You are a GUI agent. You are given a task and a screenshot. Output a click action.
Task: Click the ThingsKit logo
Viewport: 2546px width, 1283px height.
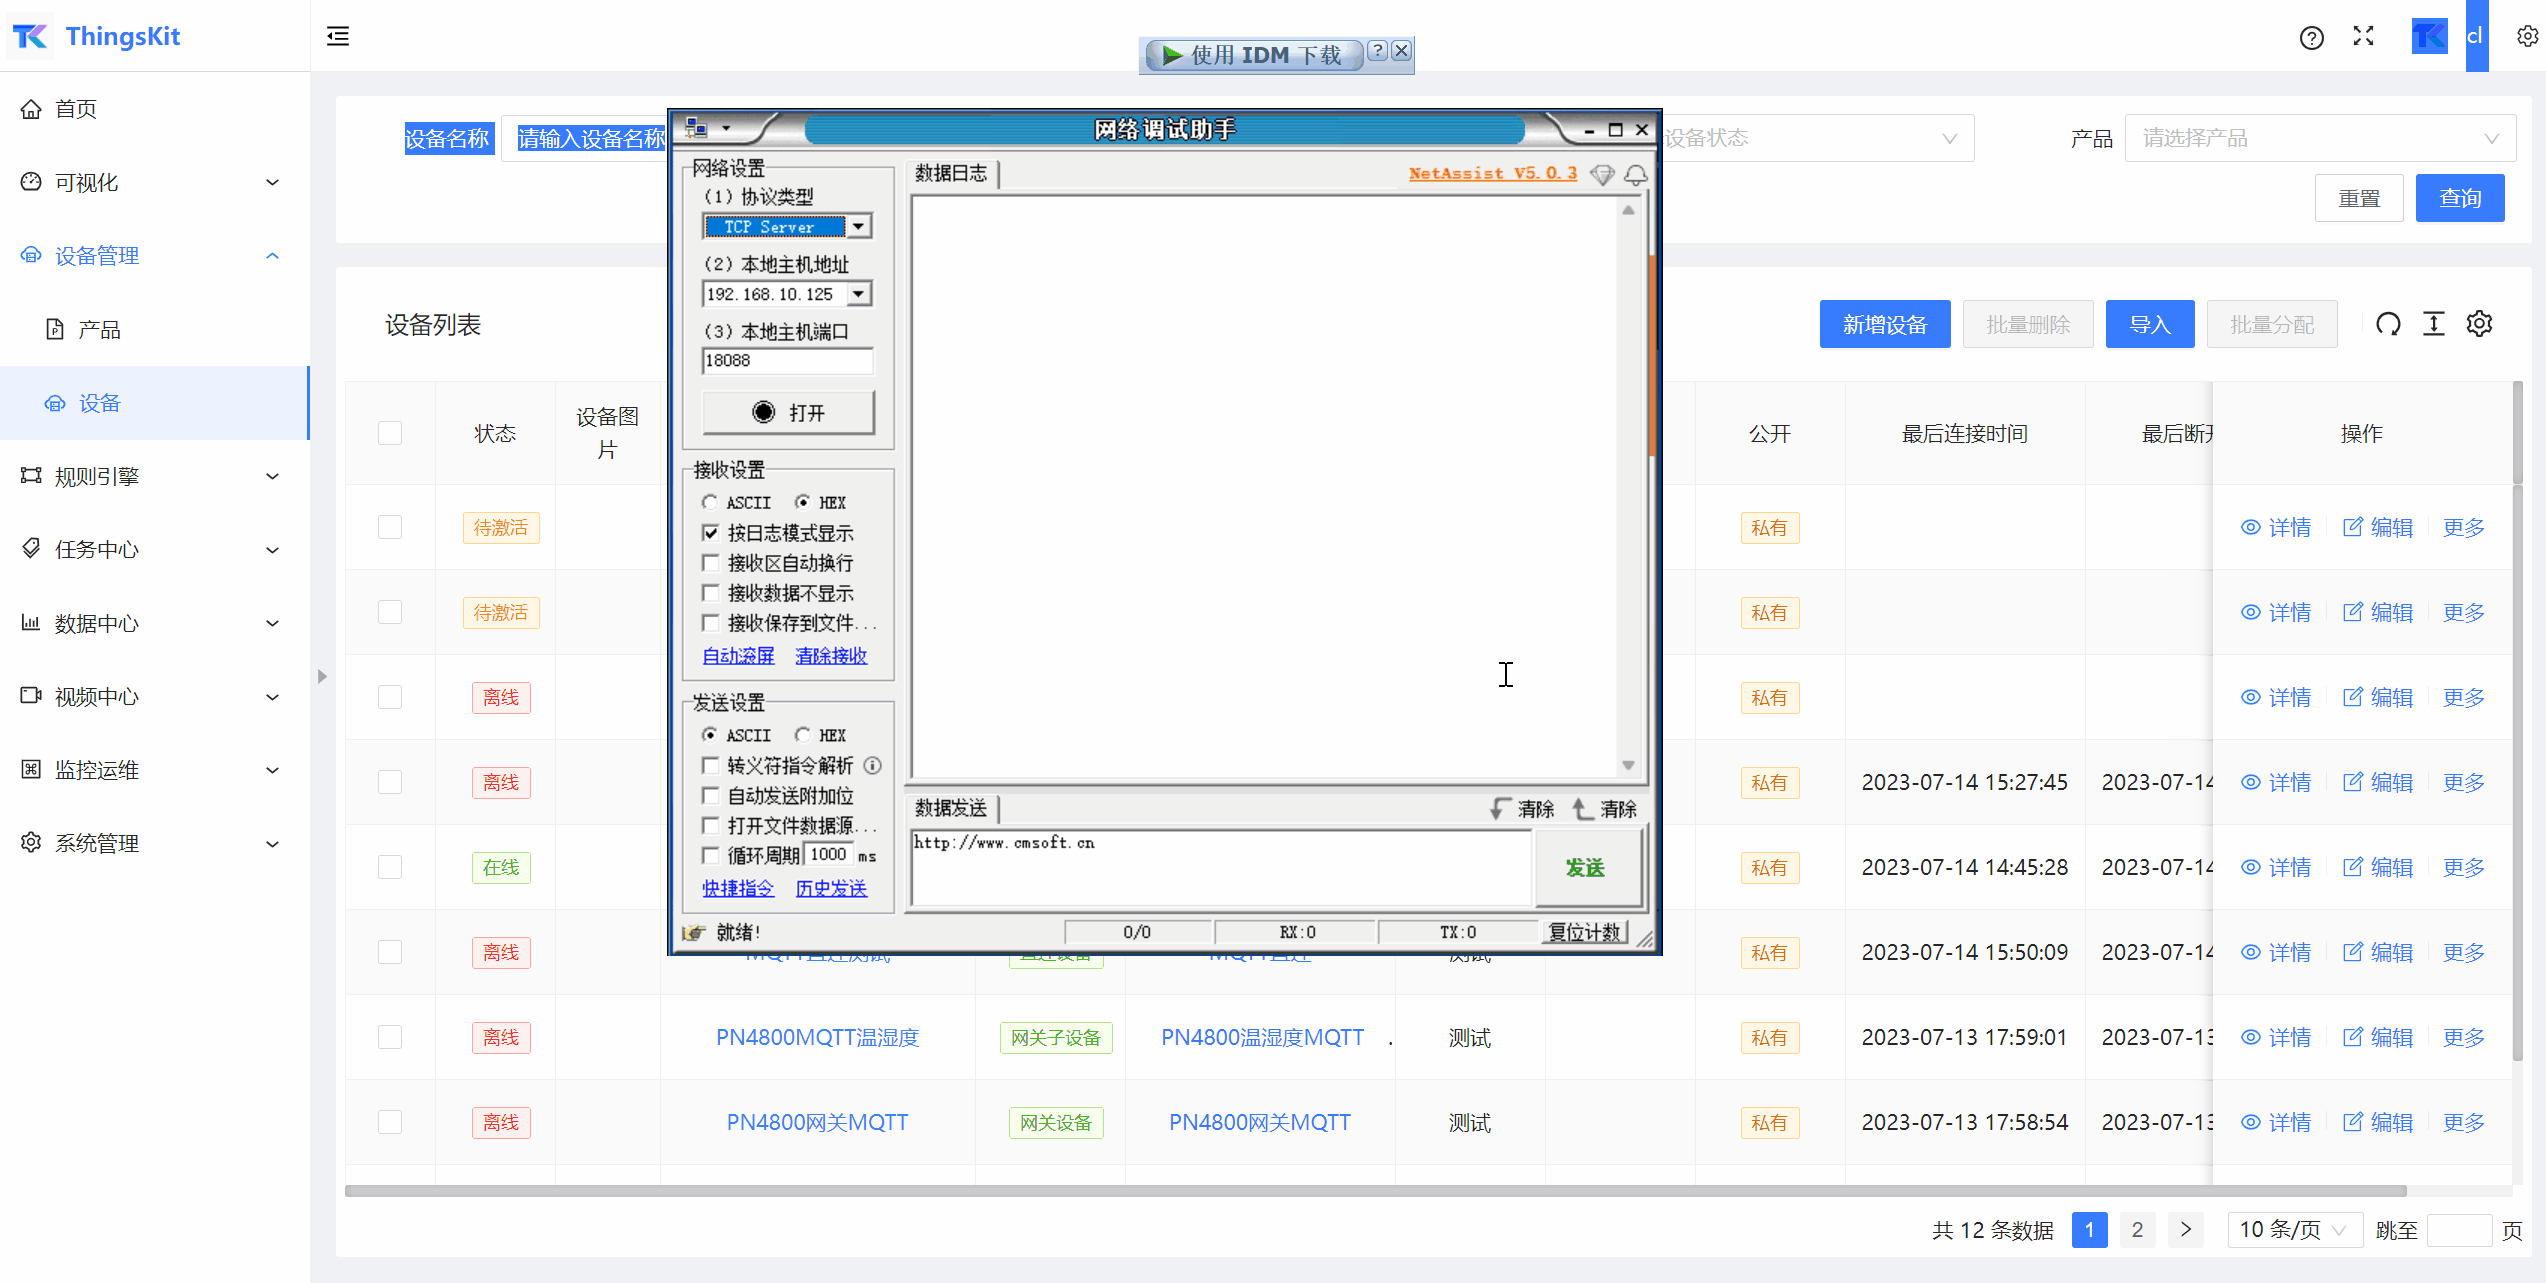click(96, 37)
